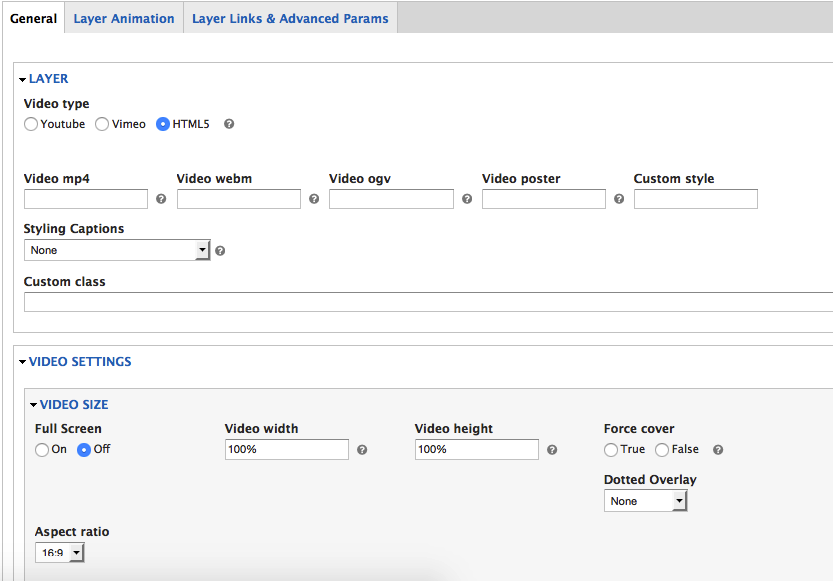The image size is (833, 581).
Task: Open the Aspect ratio dropdown
Action: (x=60, y=553)
